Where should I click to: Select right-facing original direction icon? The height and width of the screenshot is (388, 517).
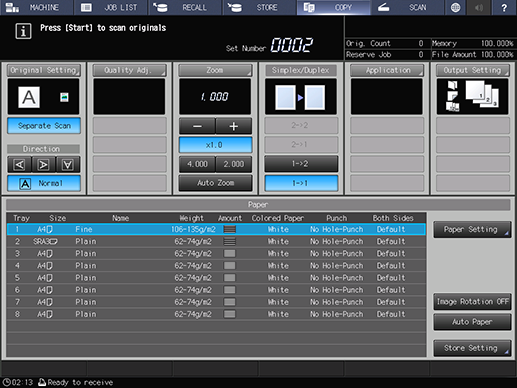(44, 165)
